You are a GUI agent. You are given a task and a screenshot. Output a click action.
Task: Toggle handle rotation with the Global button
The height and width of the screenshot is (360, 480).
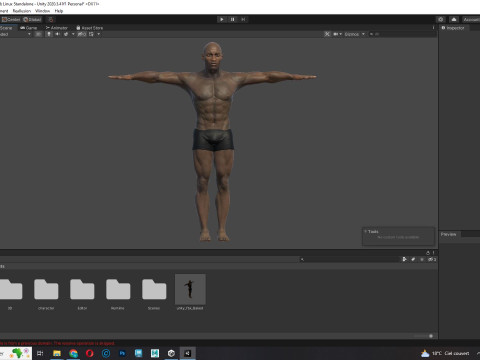[x=32, y=20]
